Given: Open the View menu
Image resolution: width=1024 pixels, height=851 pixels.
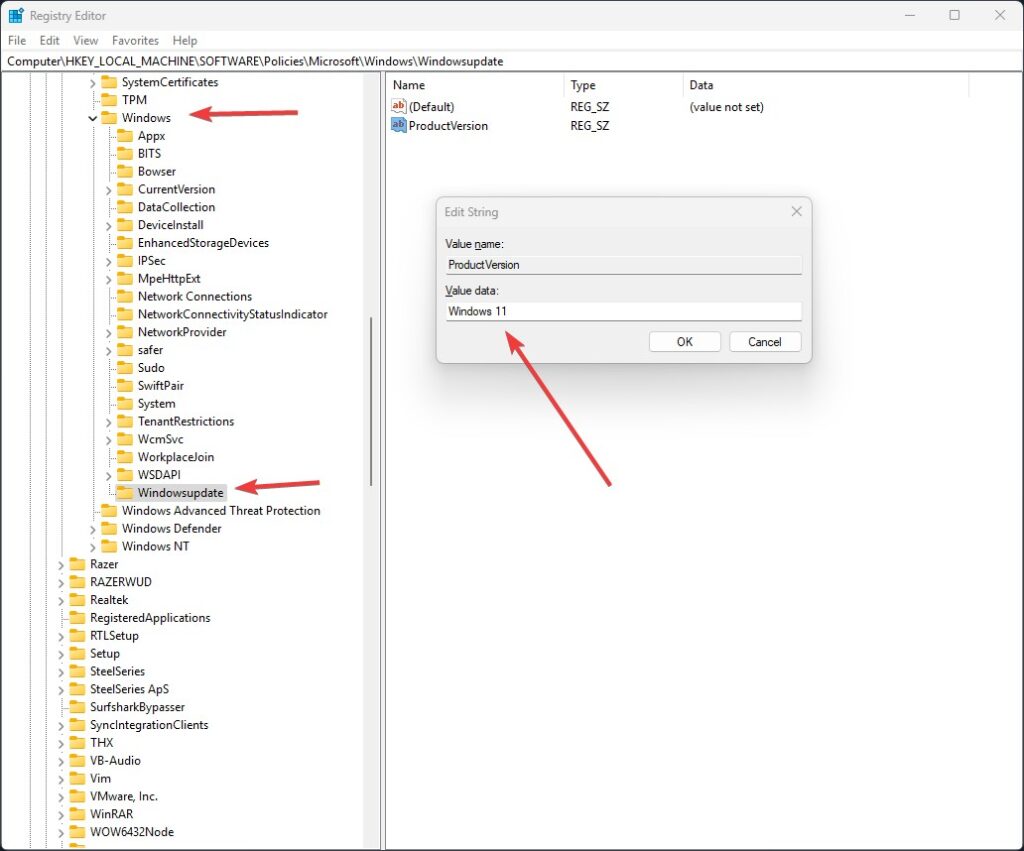Looking at the screenshot, I should 86,40.
